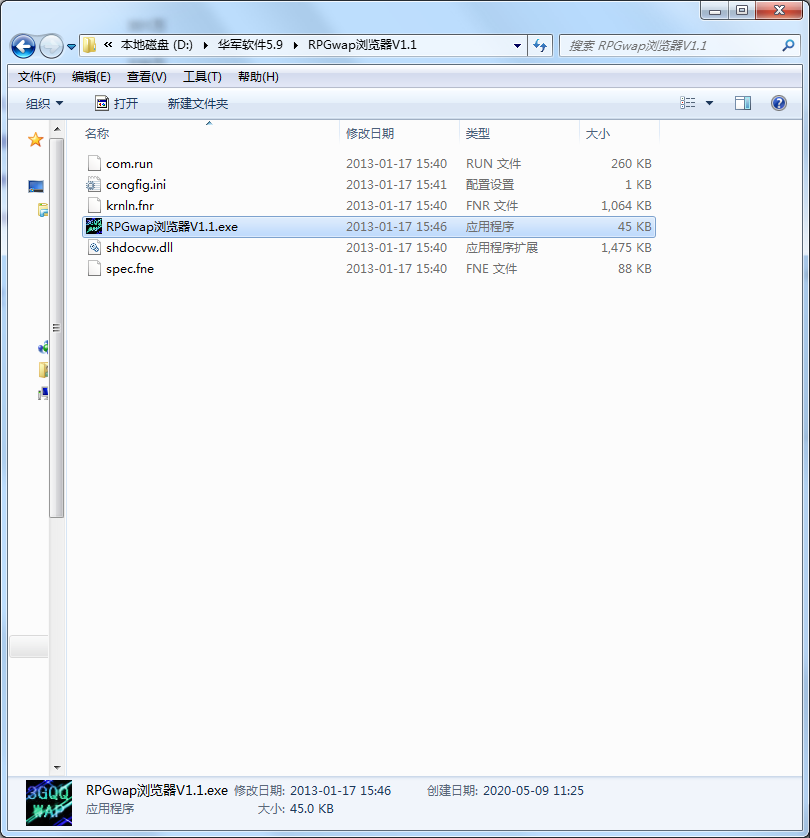Click the change view icon
810x838 pixels.
(688, 103)
